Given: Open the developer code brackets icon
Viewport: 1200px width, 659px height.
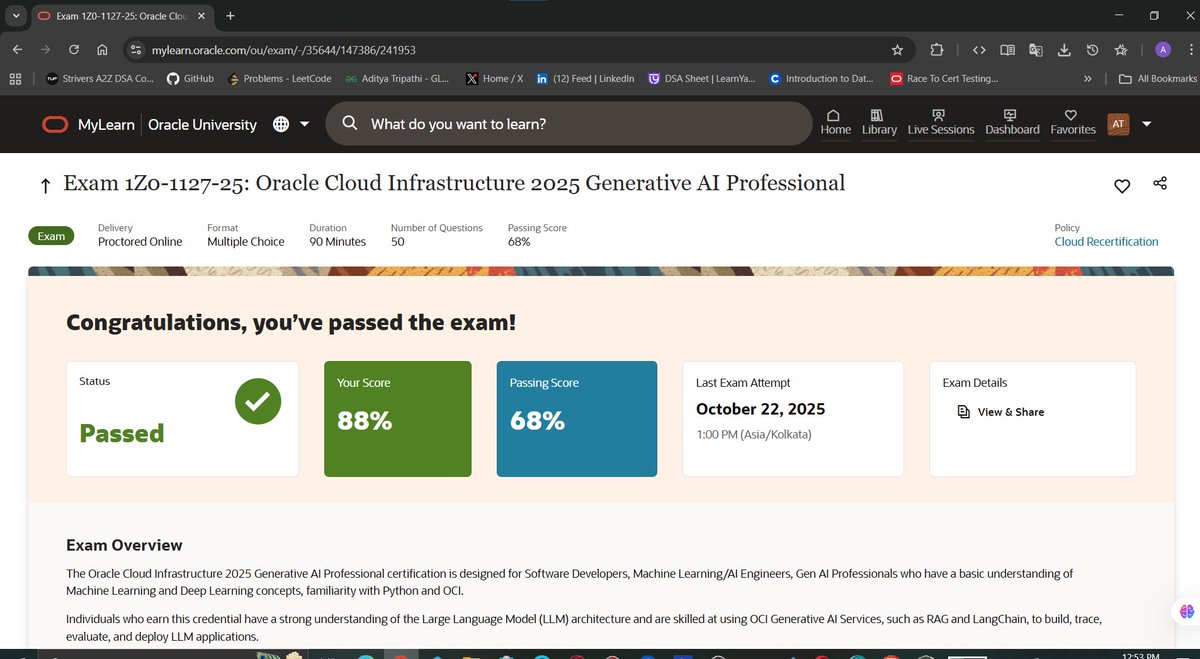Looking at the screenshot, I should point(979,50).
